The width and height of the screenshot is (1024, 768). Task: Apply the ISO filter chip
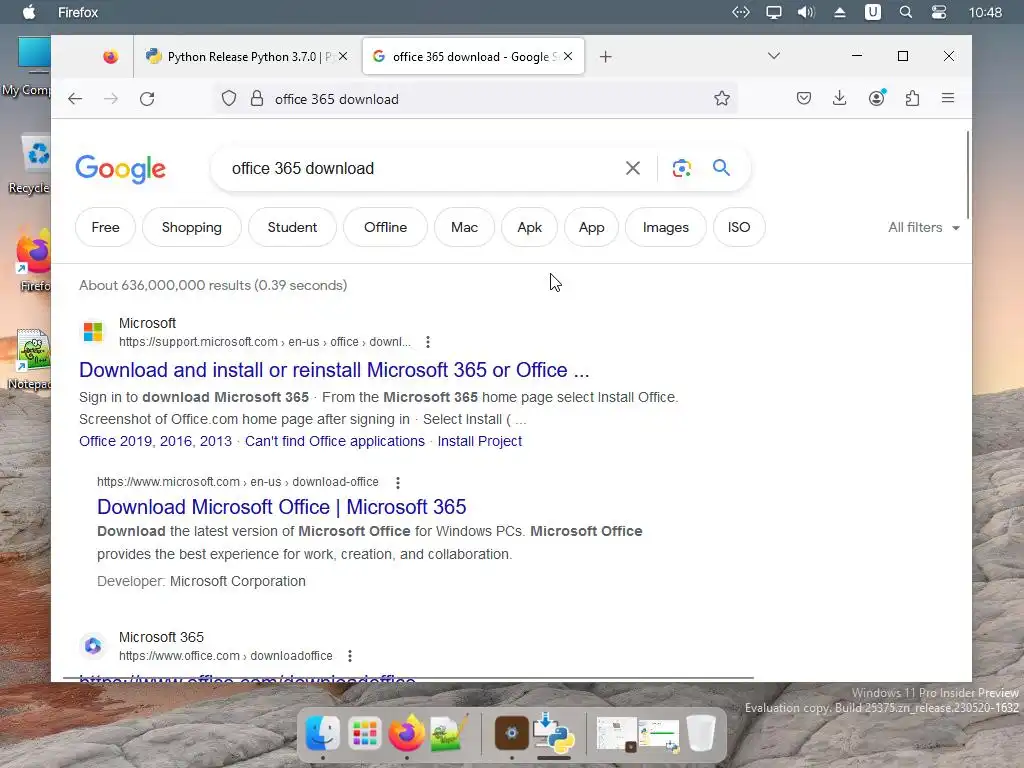(739, 227)
